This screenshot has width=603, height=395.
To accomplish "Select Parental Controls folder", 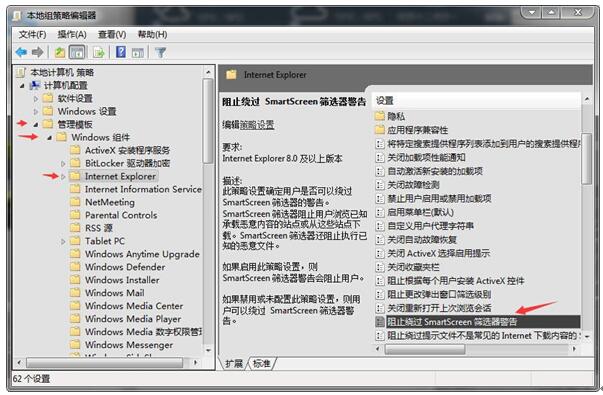I will click(121, 215).
